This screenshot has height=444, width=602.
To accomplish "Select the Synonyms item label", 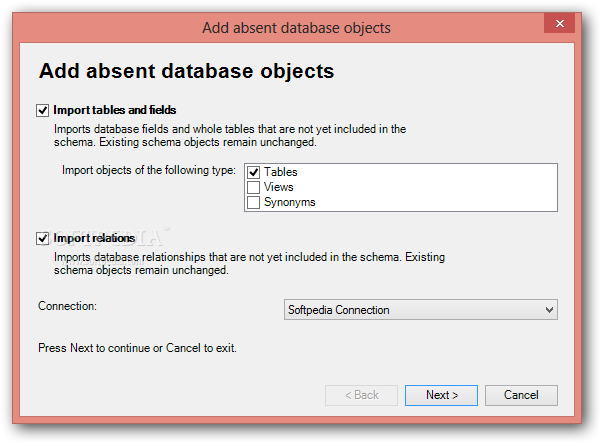I will click(x=289, y=202).
